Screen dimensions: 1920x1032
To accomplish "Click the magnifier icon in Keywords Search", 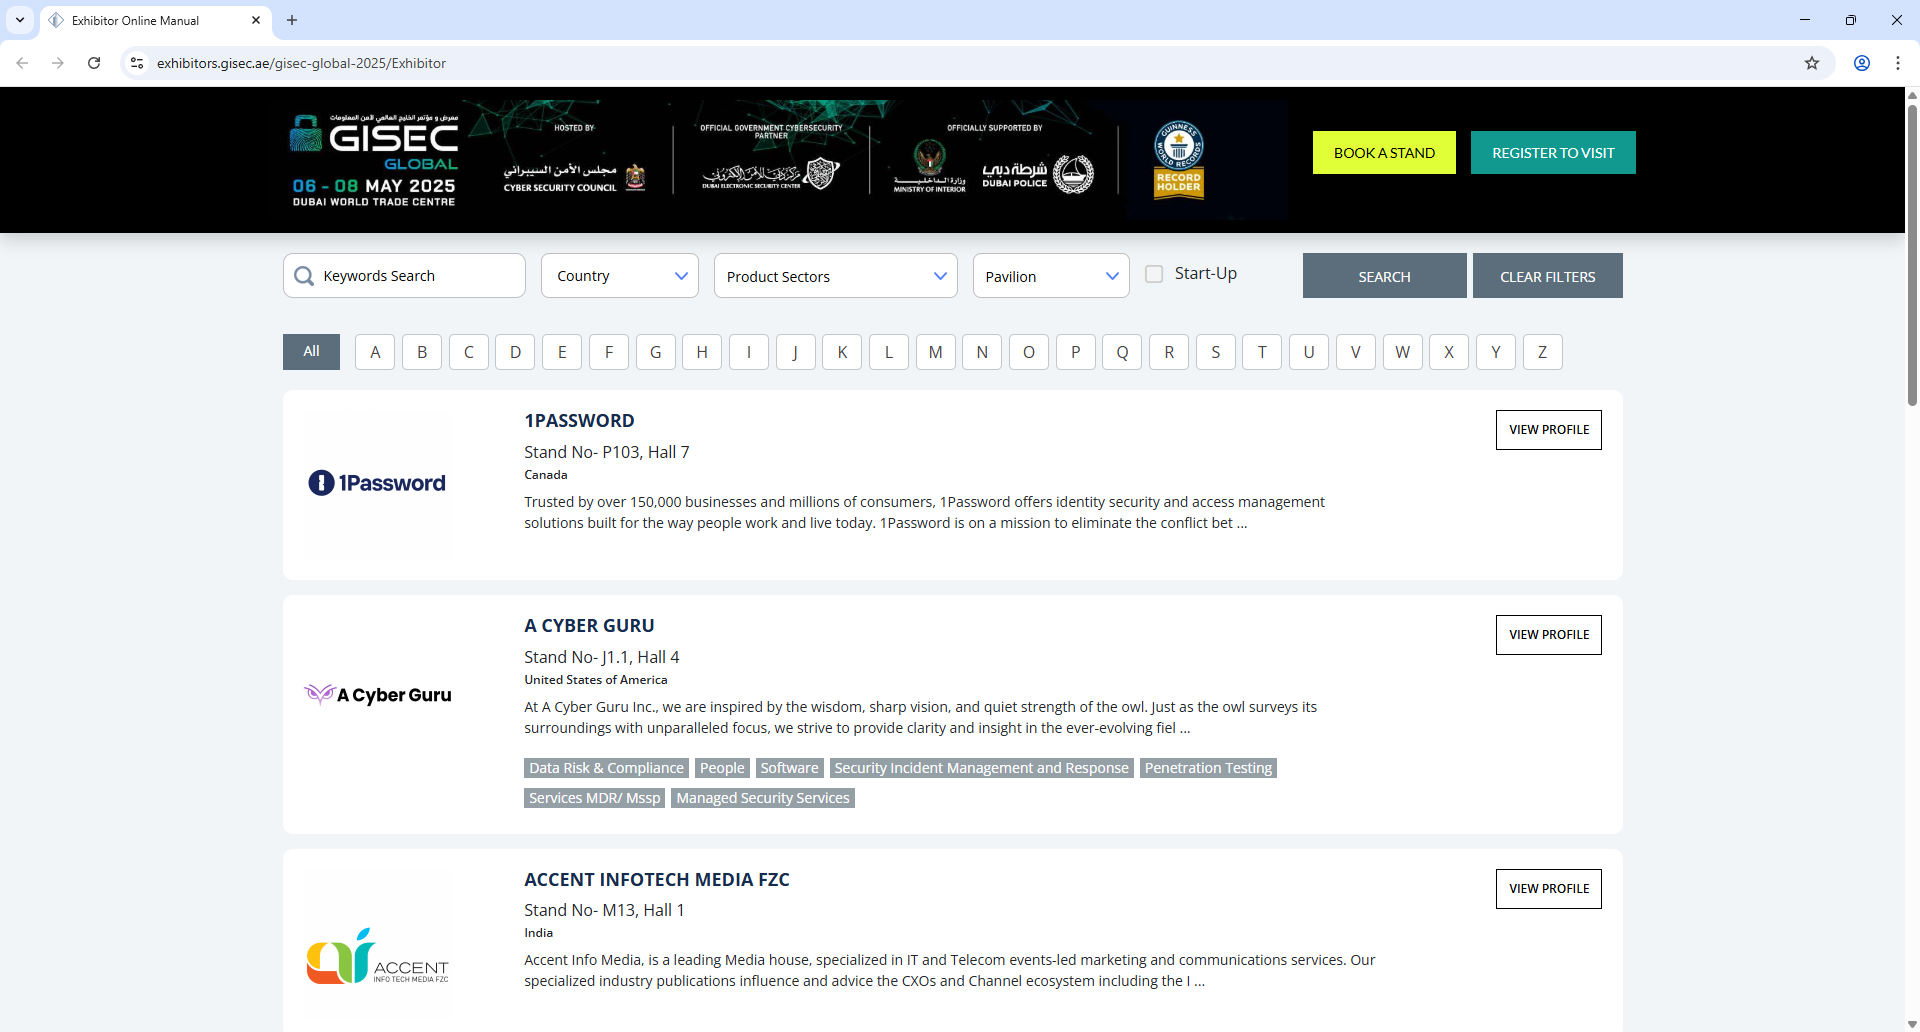I will click(304, 276).
